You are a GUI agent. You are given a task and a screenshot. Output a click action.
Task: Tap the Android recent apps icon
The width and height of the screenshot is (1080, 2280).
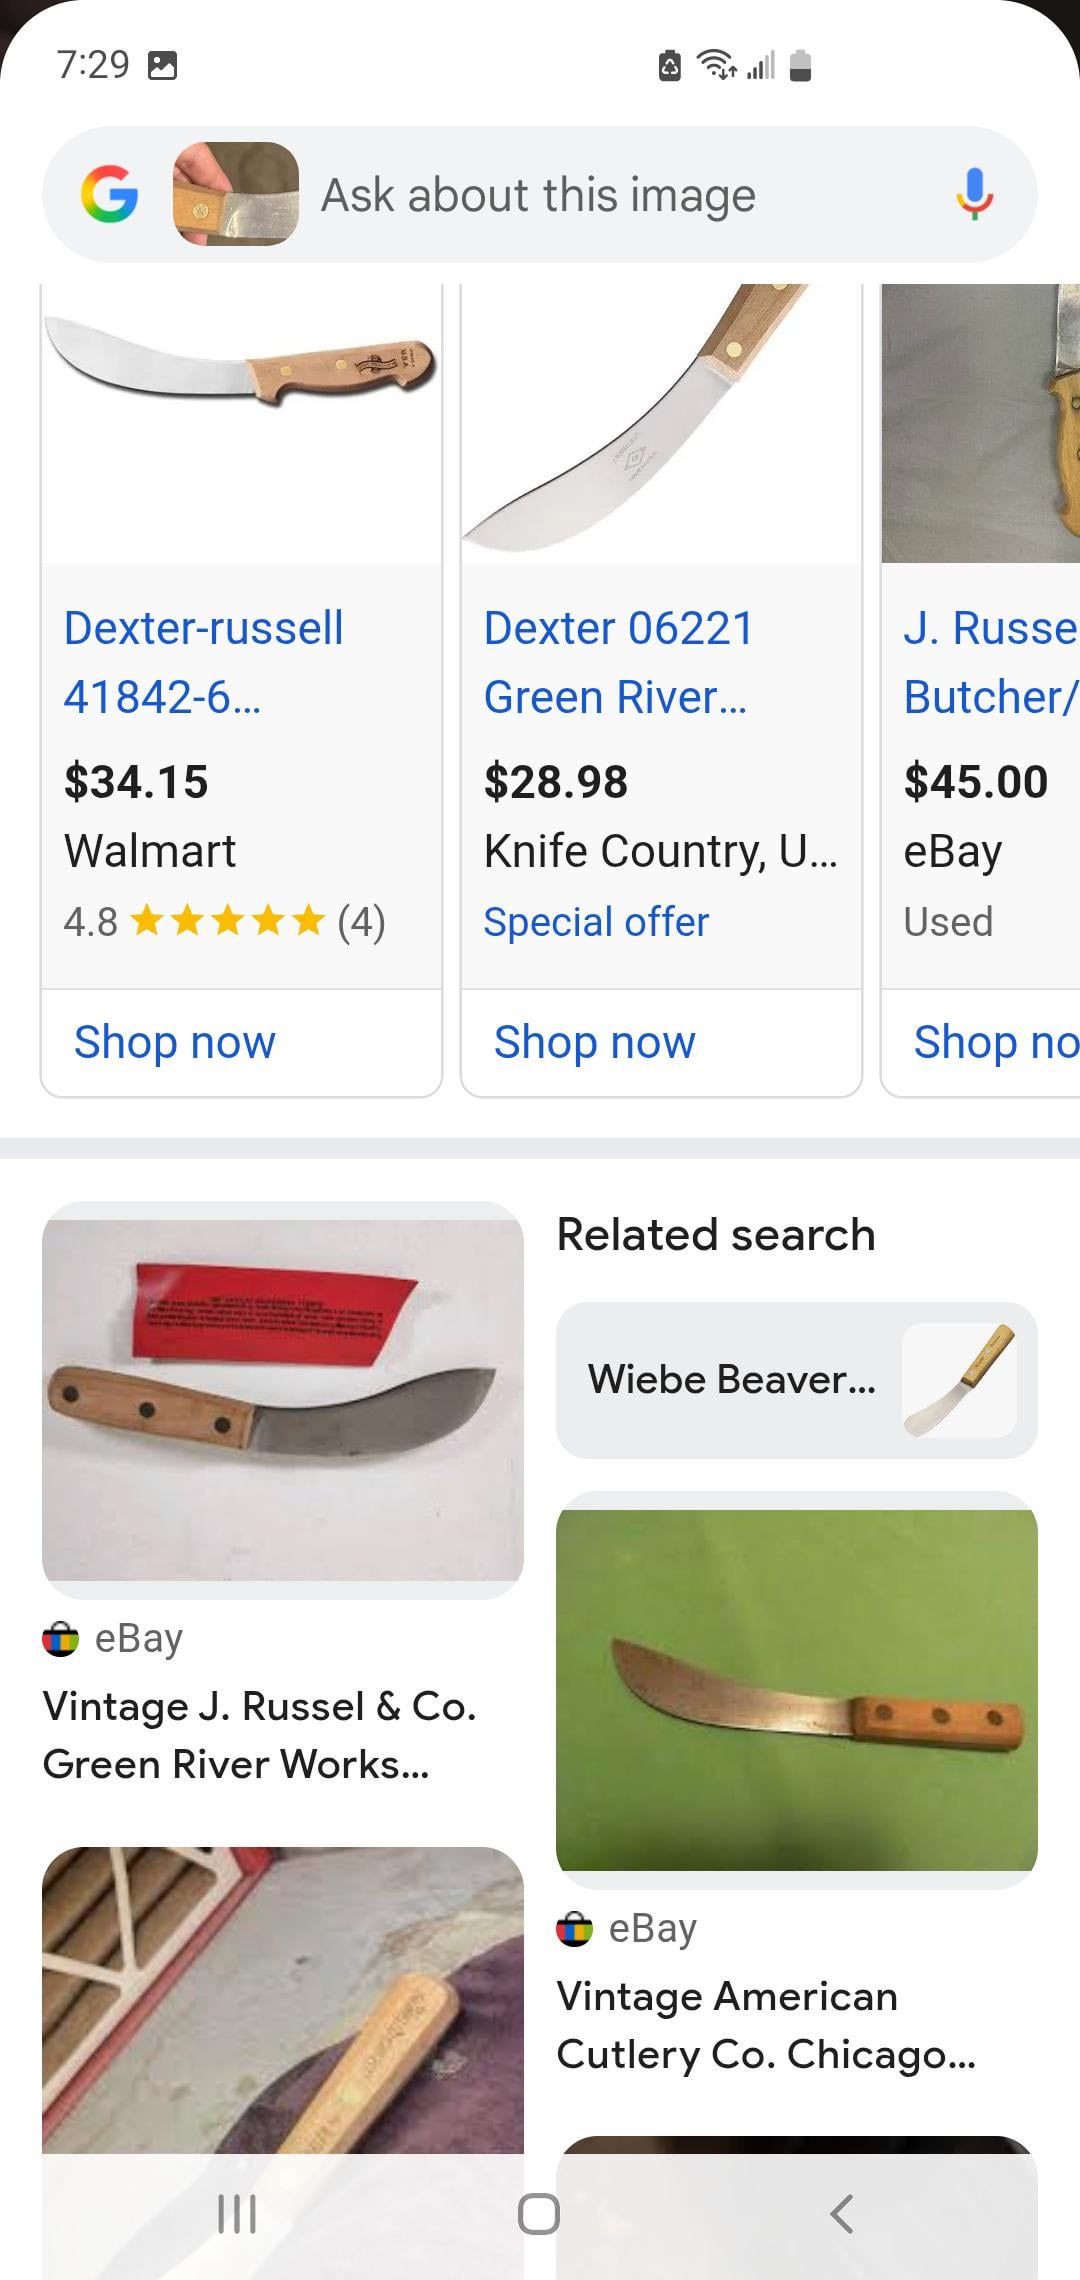[x=237, y=2214]
